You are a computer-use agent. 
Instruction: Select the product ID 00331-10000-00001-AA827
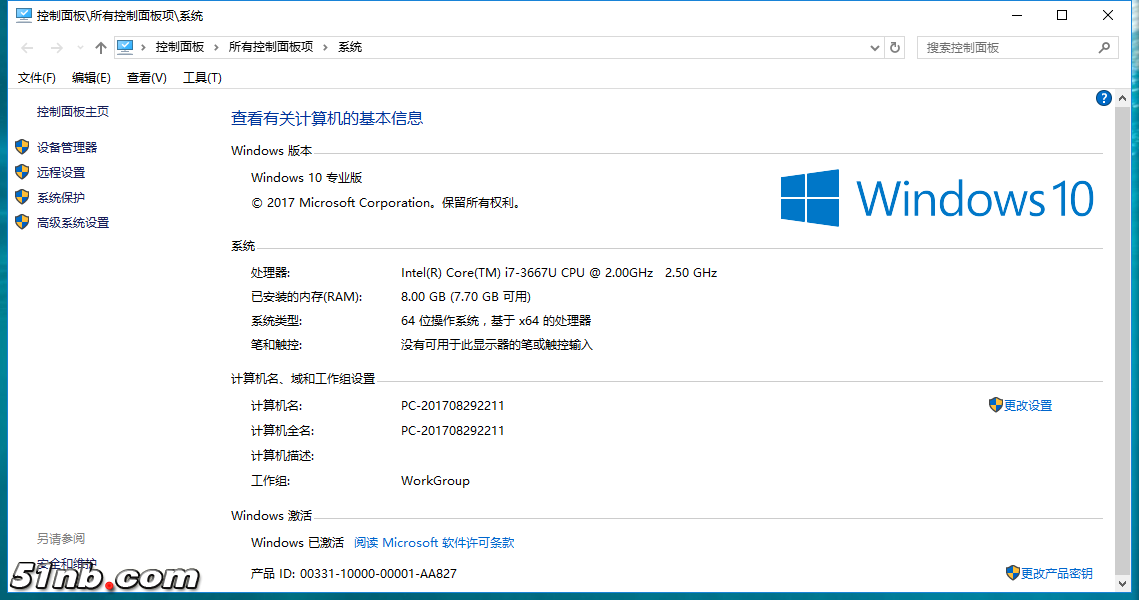(378, 574)
